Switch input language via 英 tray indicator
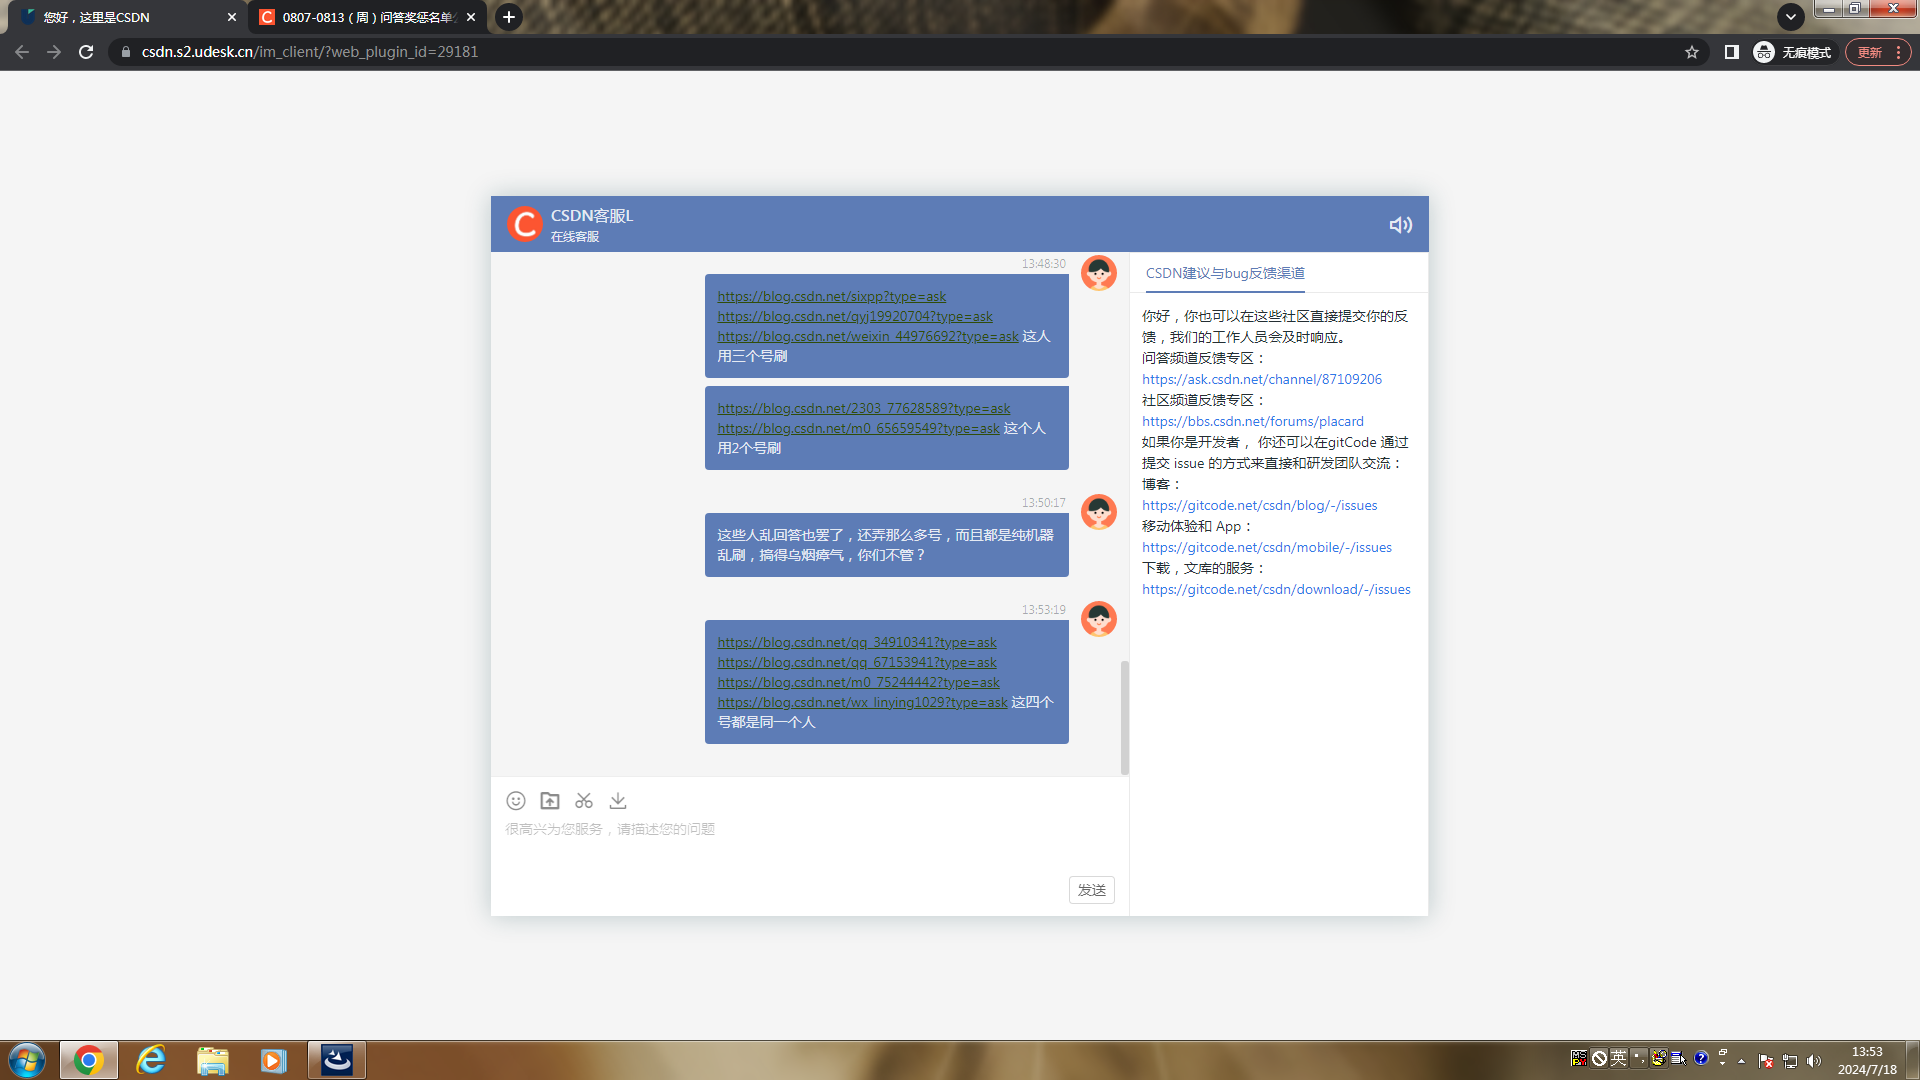Viewport: 1920px width, 1080px height. pos(1616,1057)
